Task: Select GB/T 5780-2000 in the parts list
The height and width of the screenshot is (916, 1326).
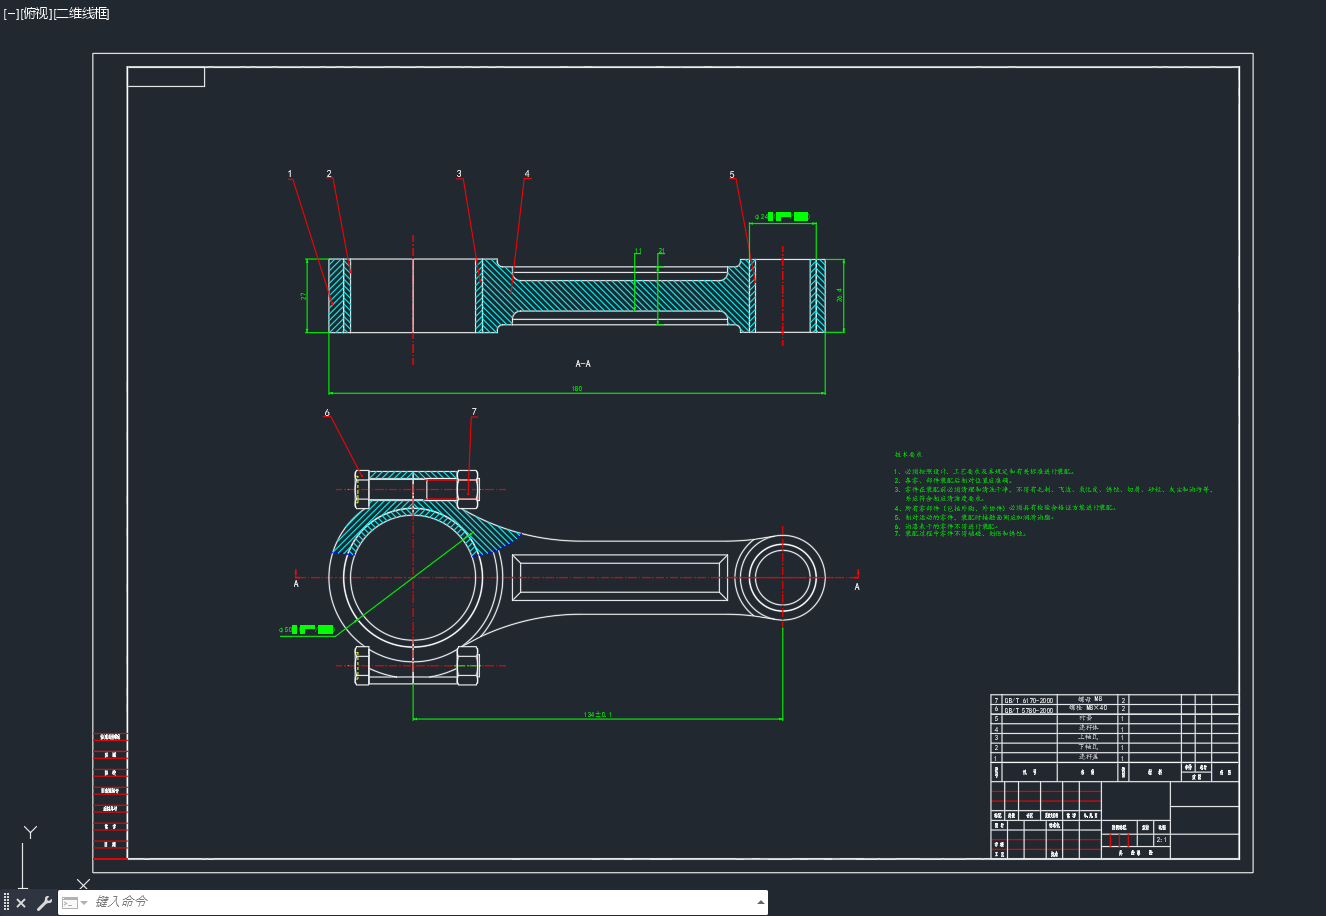Action: [1029, 710]
